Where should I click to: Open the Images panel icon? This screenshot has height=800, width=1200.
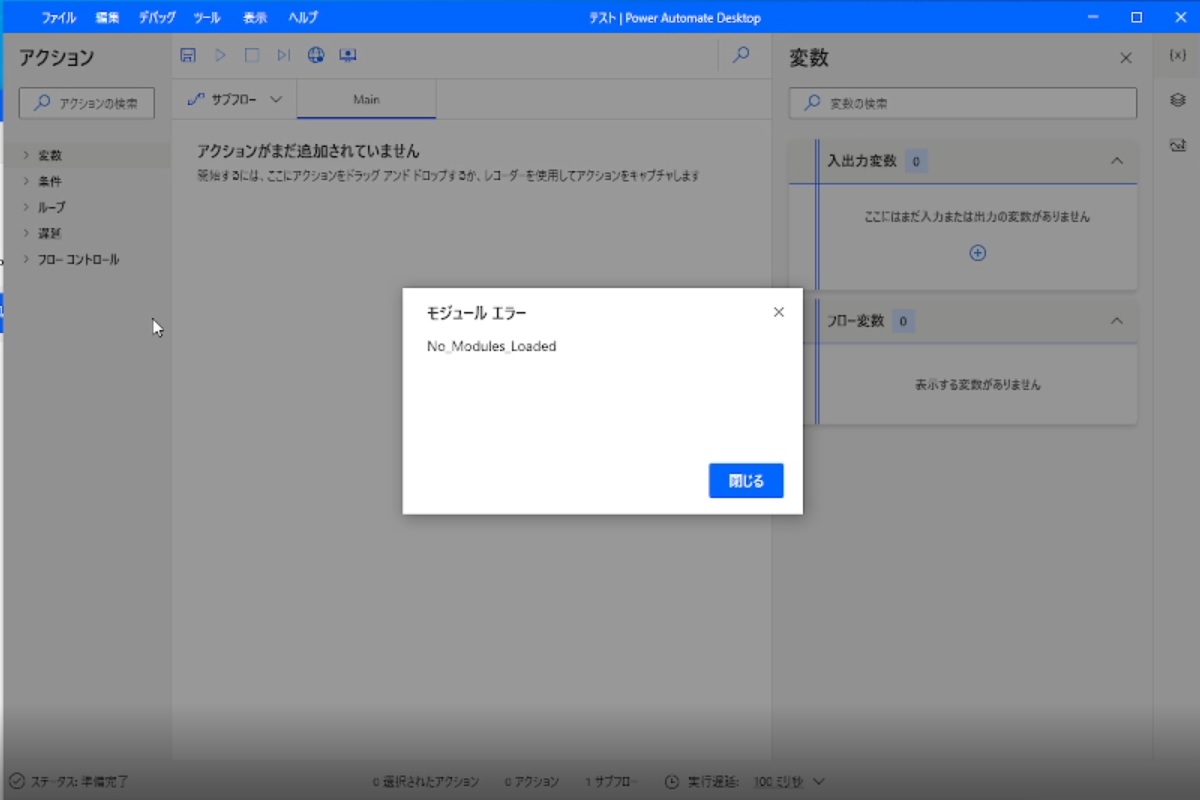tap(1177, 145)
